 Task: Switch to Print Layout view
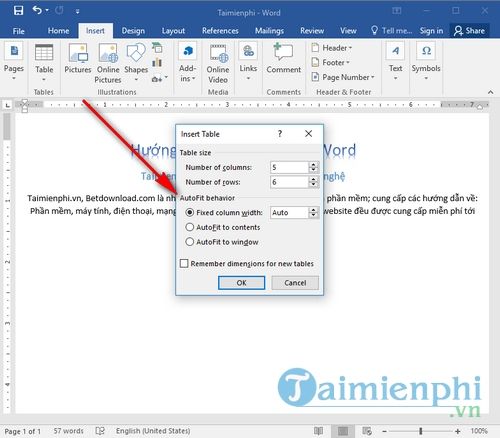tap(343, 431)
